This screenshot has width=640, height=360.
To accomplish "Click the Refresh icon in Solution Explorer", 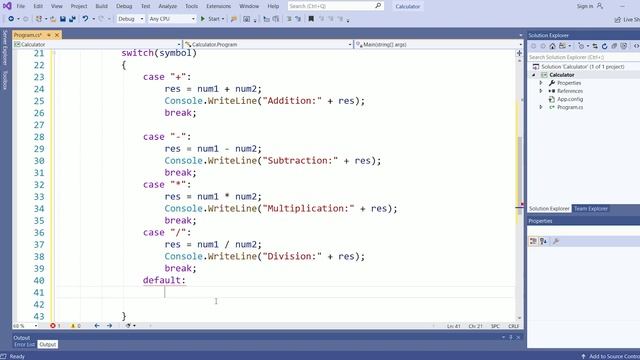I will coord(604,46).
